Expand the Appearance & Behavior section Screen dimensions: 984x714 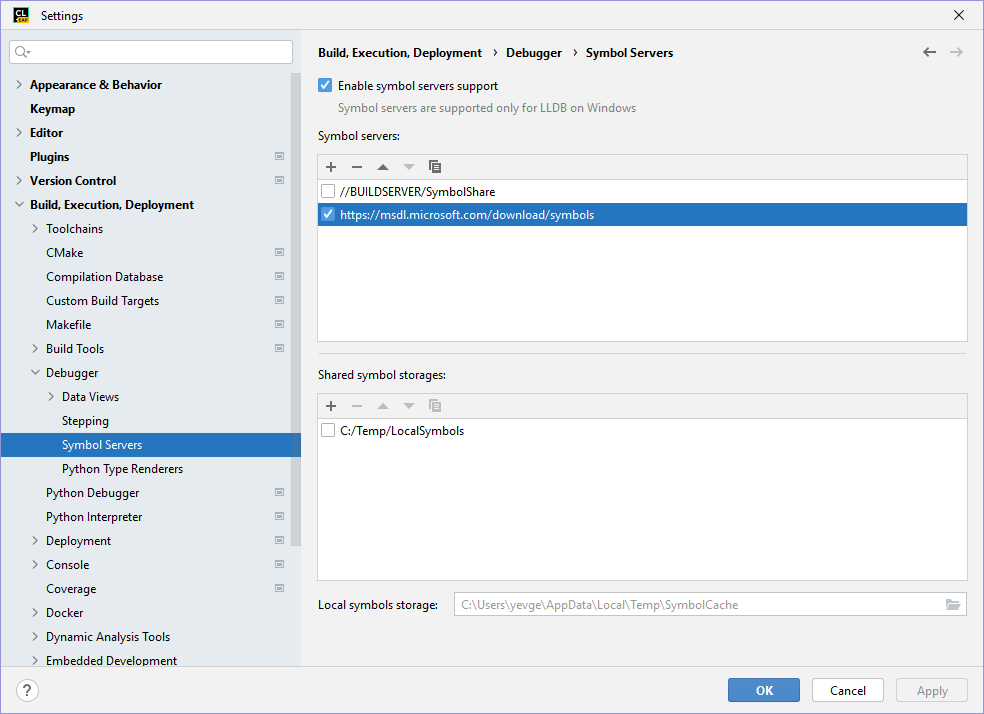[19, 85]
